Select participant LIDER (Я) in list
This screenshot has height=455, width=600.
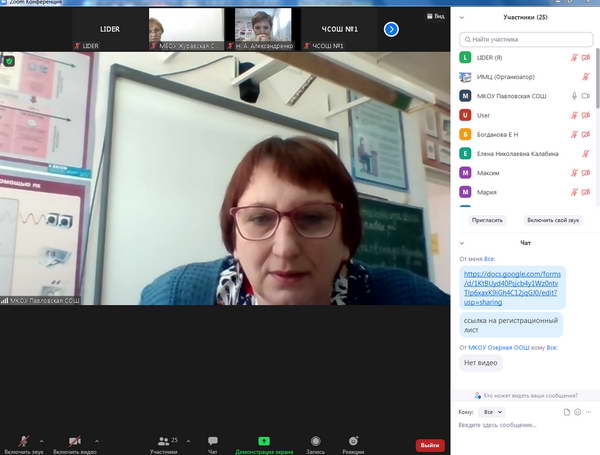click(x=525, y=58)
